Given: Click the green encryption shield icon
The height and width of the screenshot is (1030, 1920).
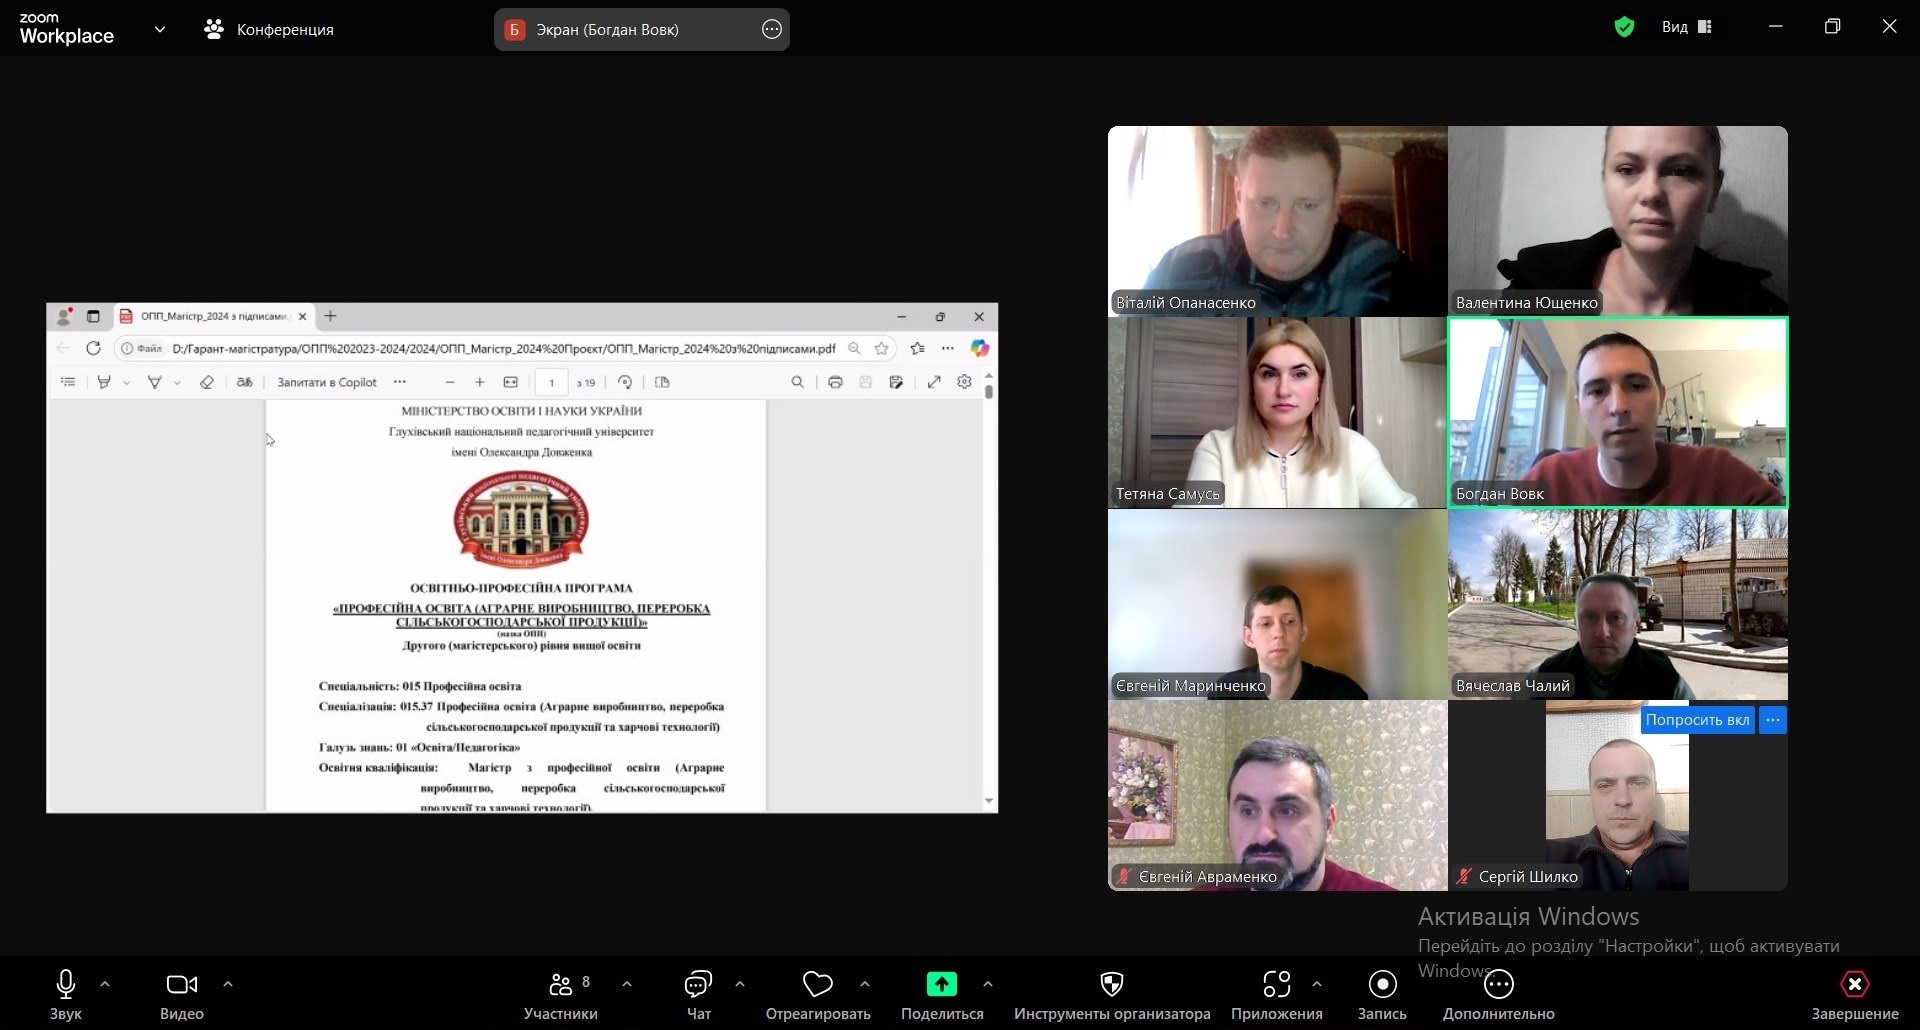Looking at the screenshot, I should click(x=1624, y=27).
